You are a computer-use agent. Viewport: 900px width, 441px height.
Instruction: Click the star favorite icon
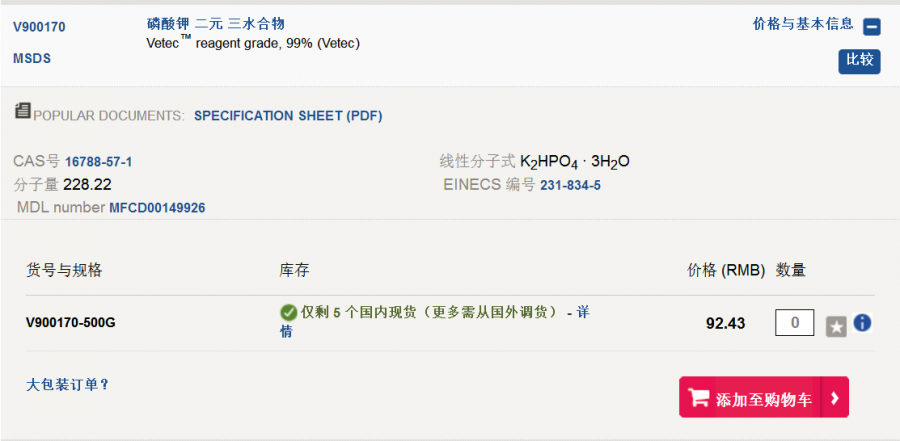point(836,326)
